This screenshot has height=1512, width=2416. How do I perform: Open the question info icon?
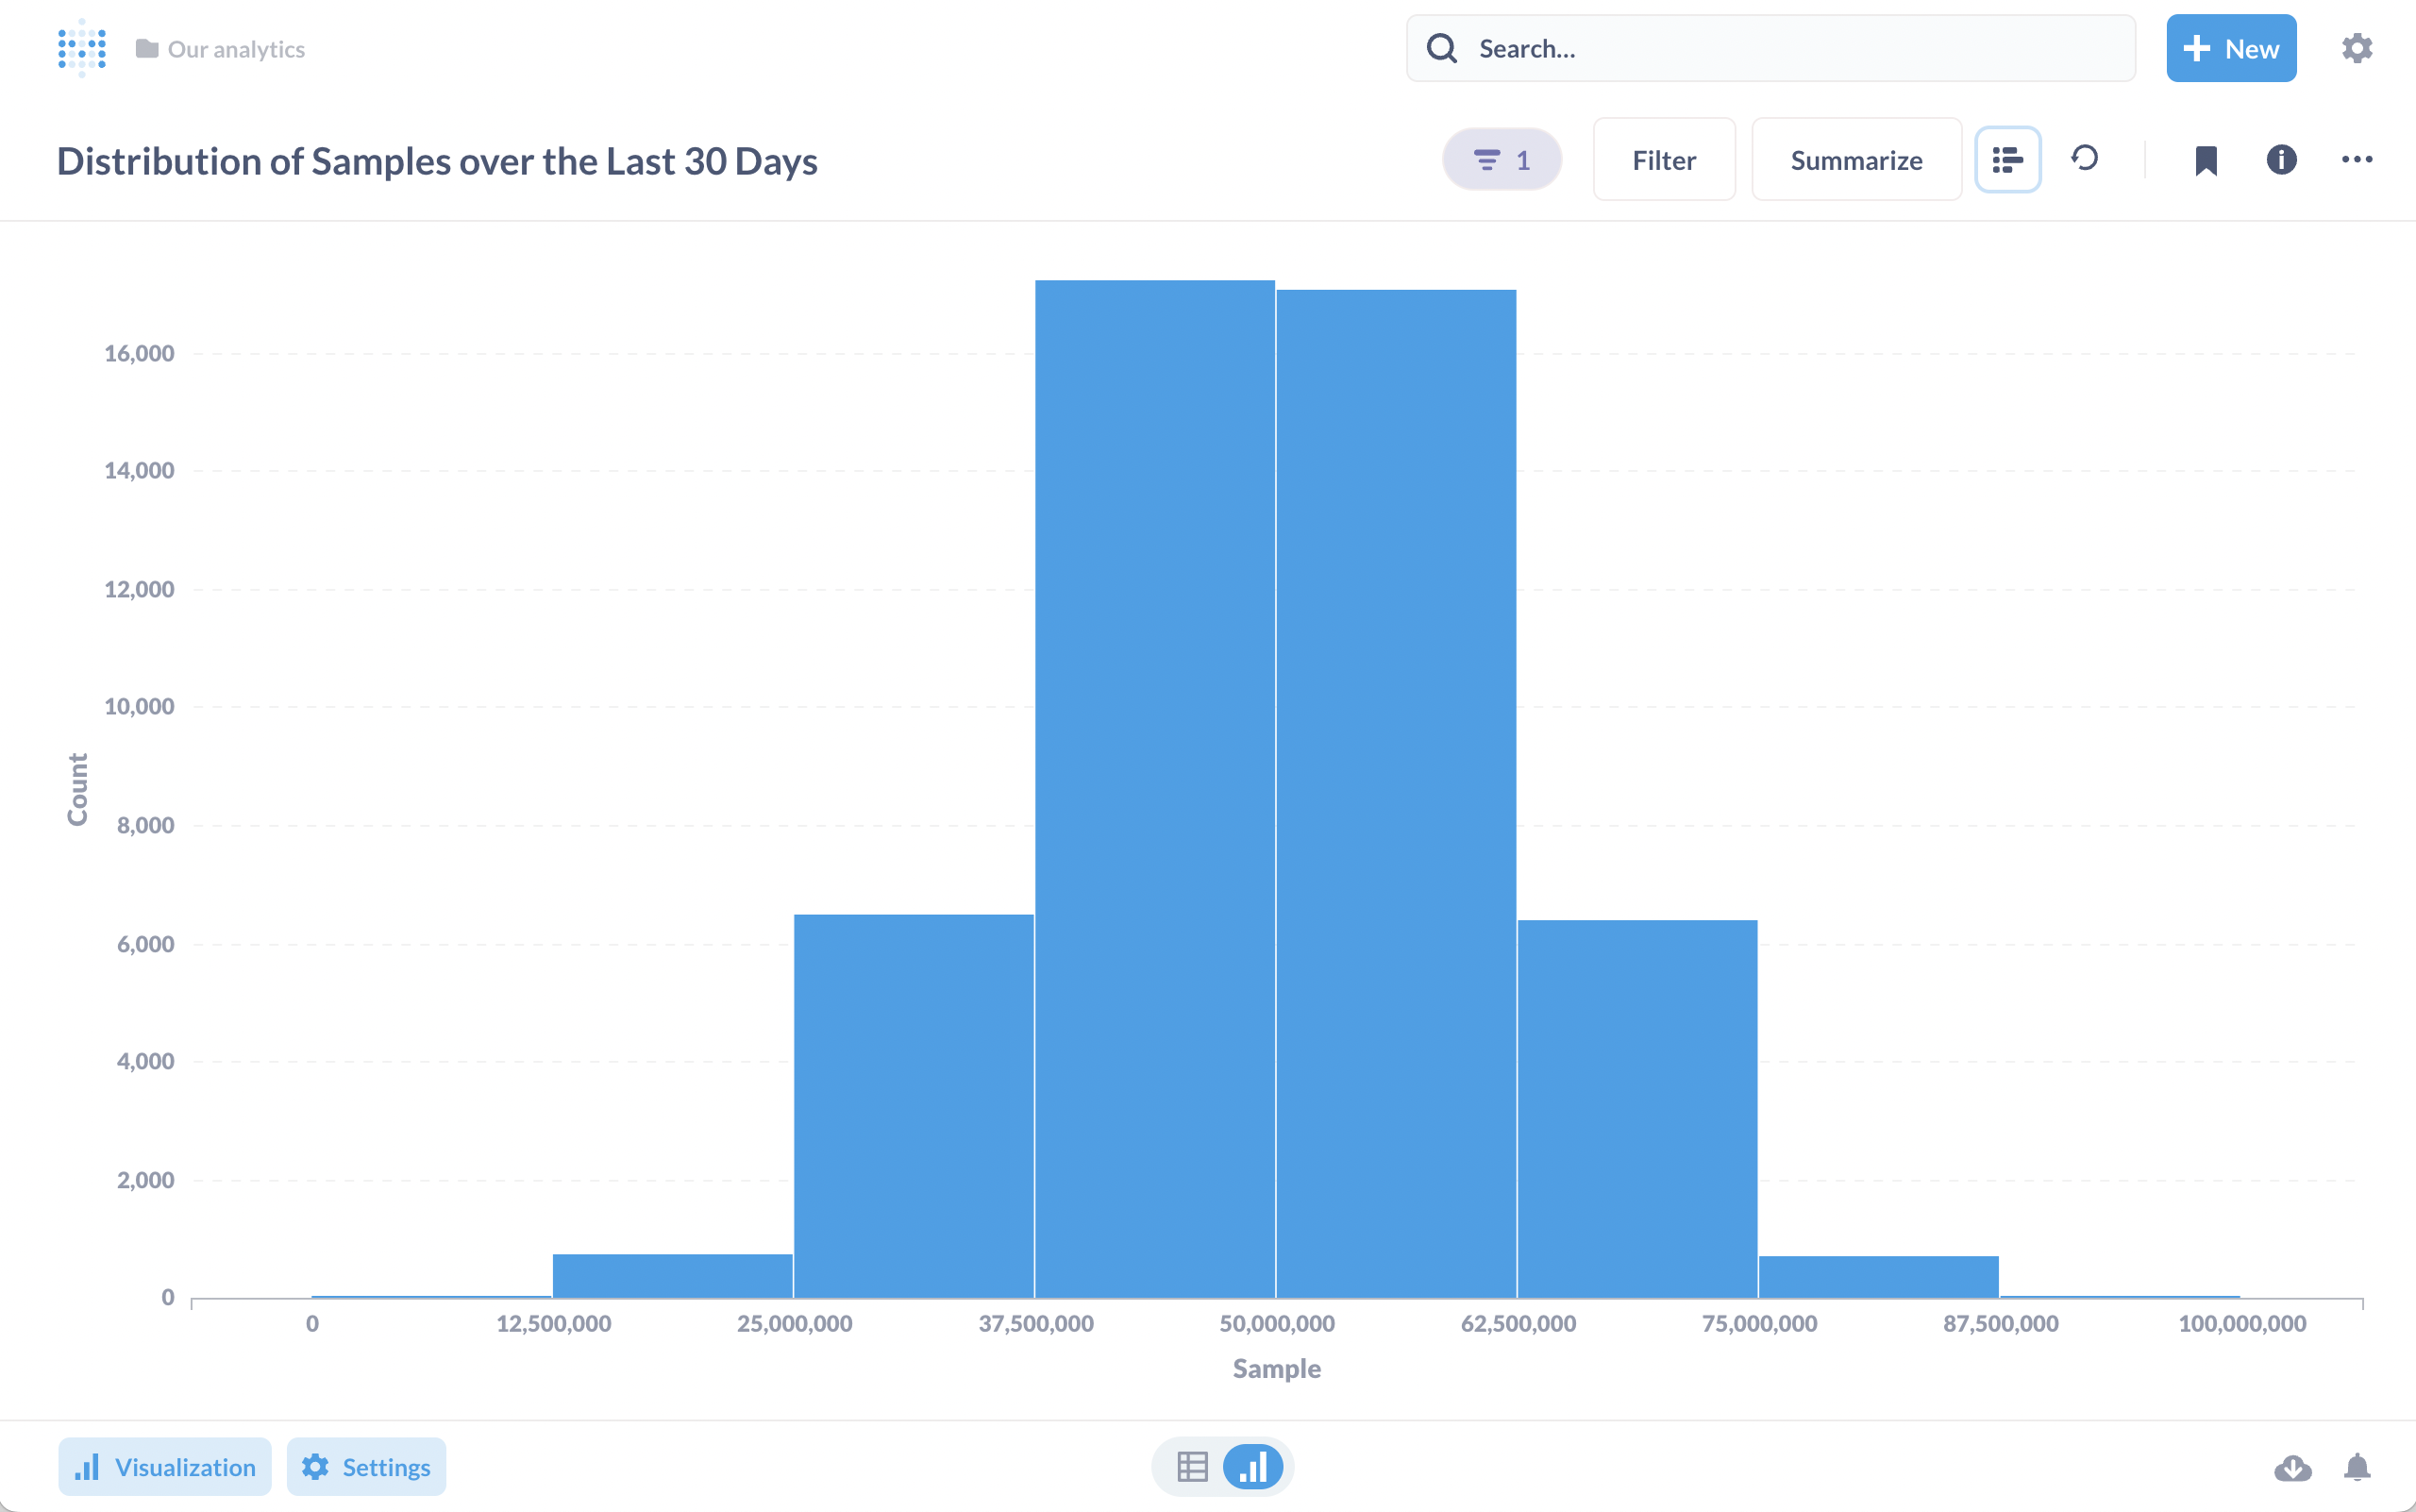point(2281,160)
